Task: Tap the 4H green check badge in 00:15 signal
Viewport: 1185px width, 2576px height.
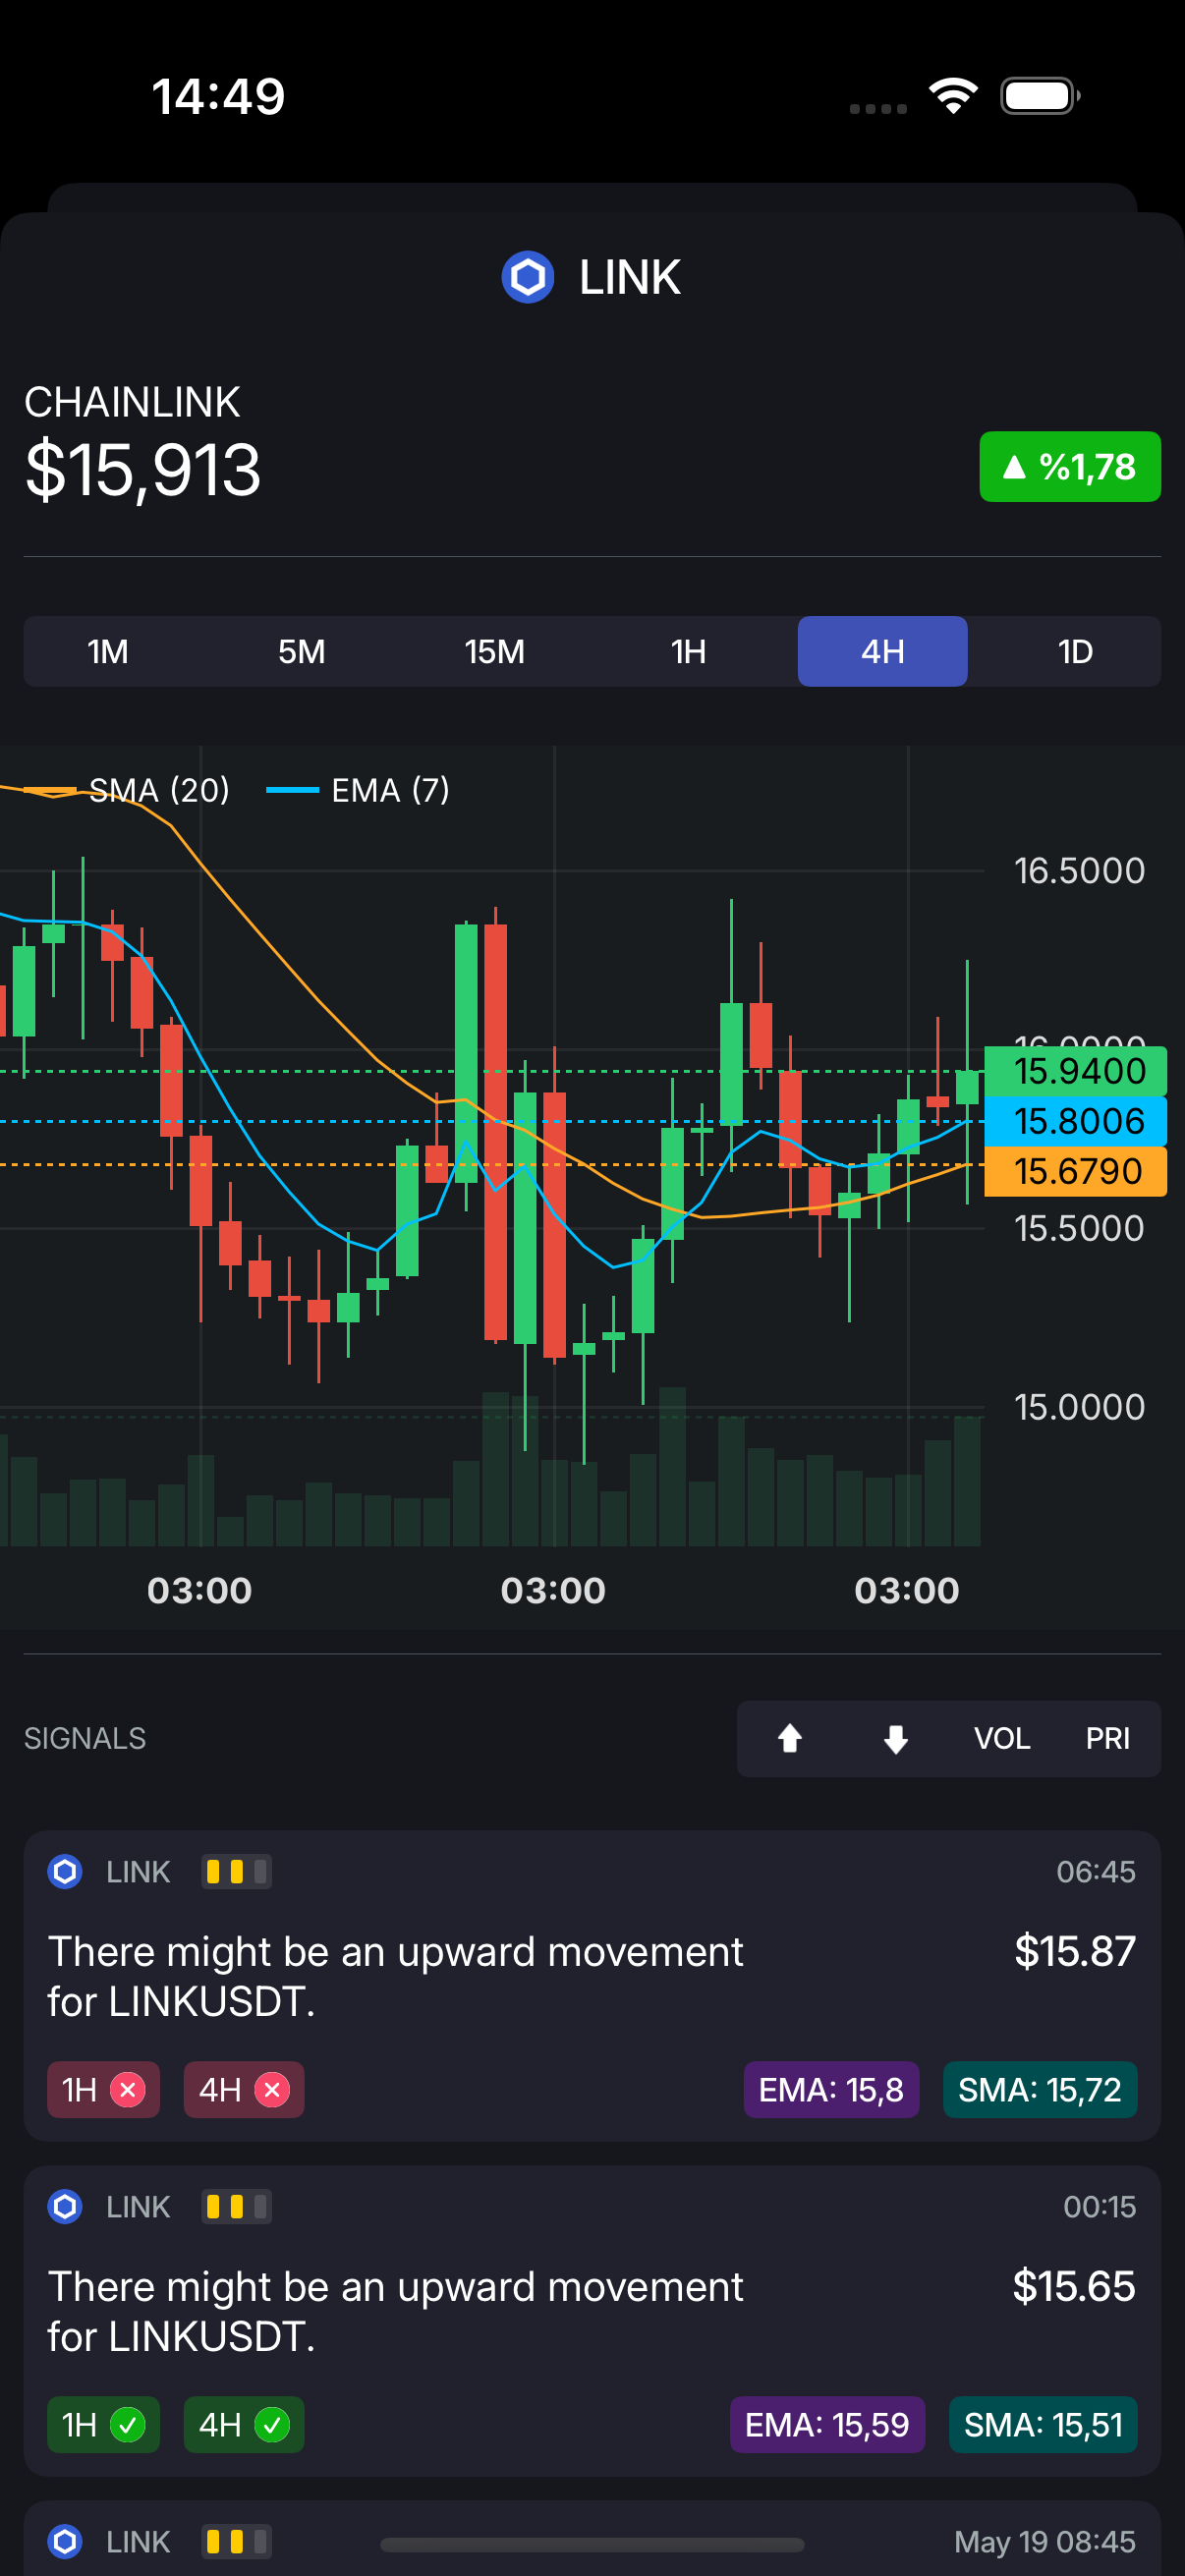Action: tap(243, 2425)
